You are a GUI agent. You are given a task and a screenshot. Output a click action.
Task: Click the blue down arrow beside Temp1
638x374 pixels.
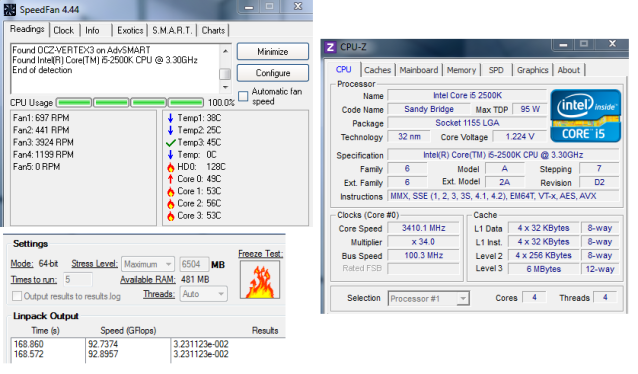click(170, 118)
